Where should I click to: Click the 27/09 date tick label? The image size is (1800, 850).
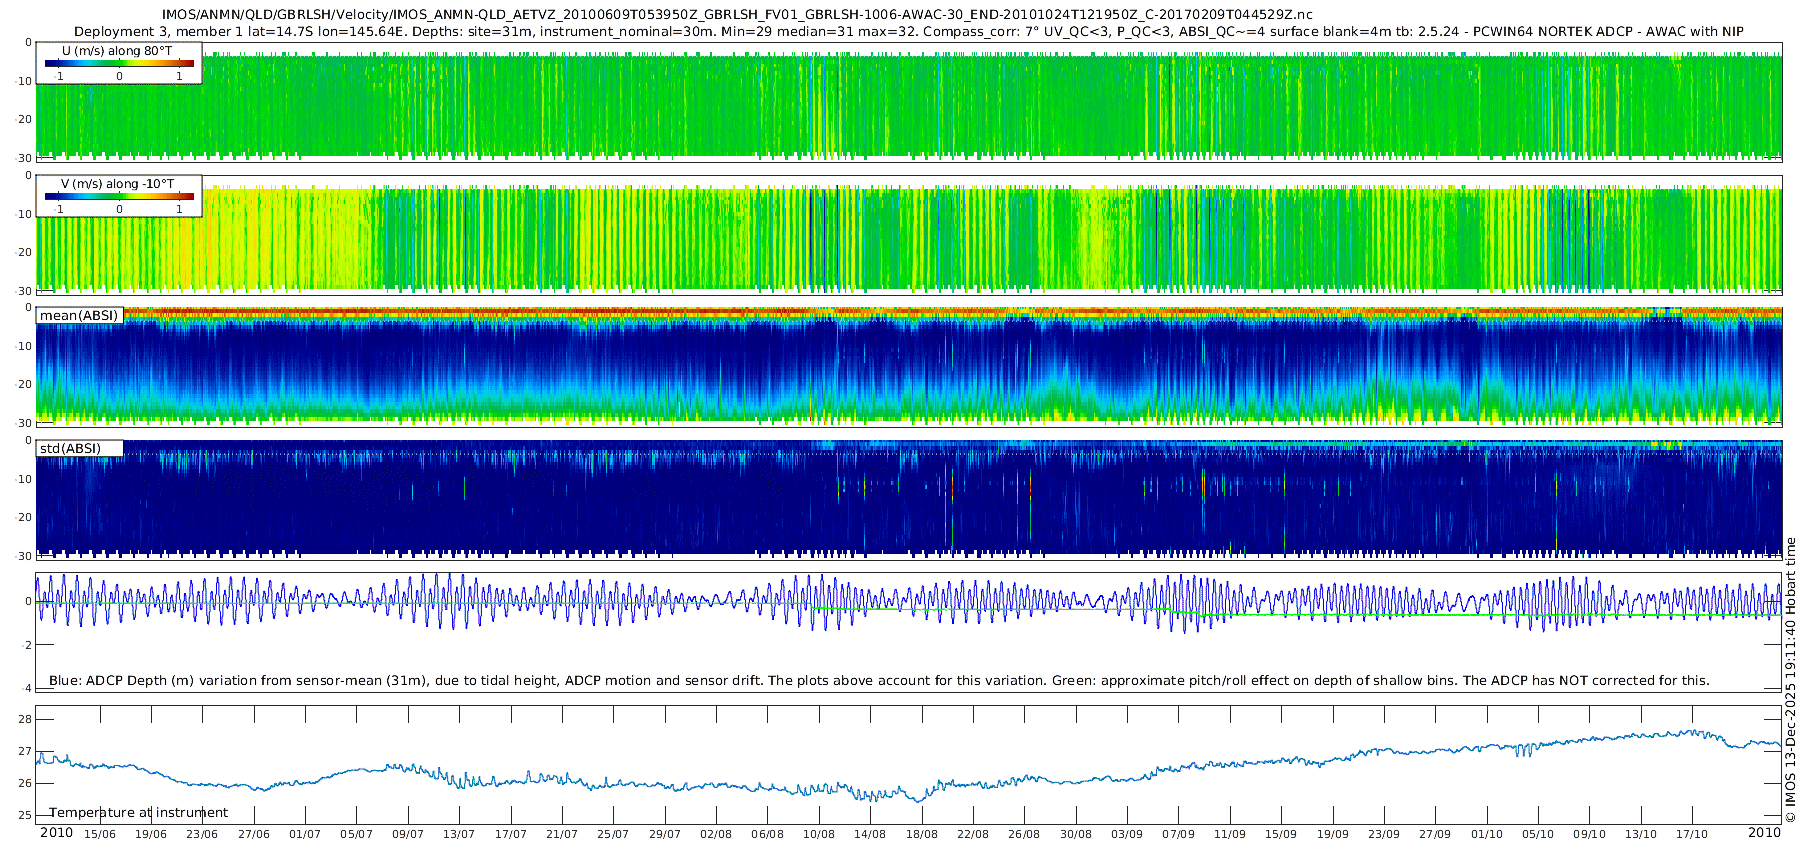1435,834
